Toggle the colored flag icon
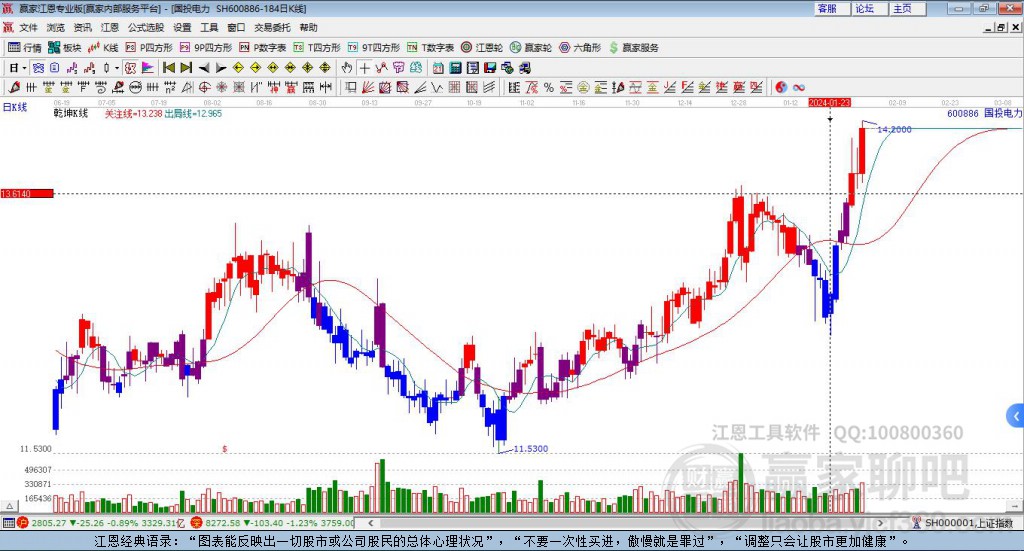Image resolution: width=1024 pixels, height=551 pixels. click(x=148, y=68)
